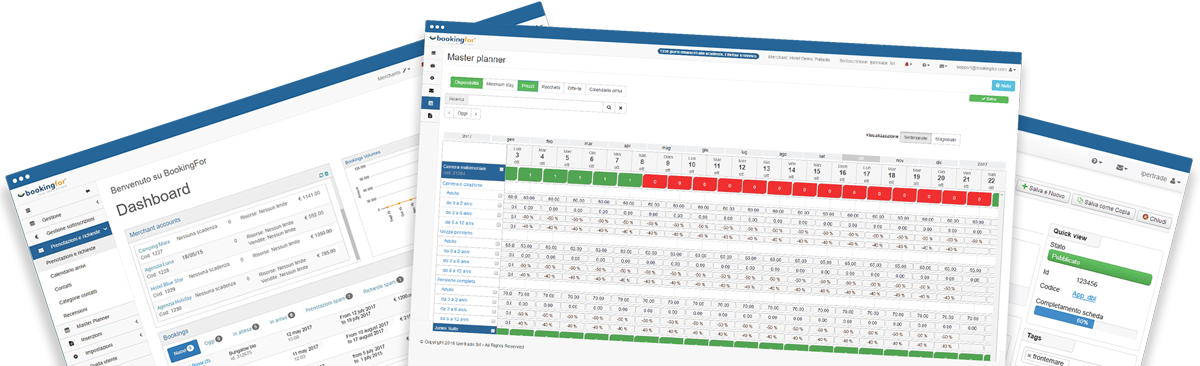Screen dimensions: 1200x366
Task: Open the red bell notifications icon
Action: tap(908, 64)
